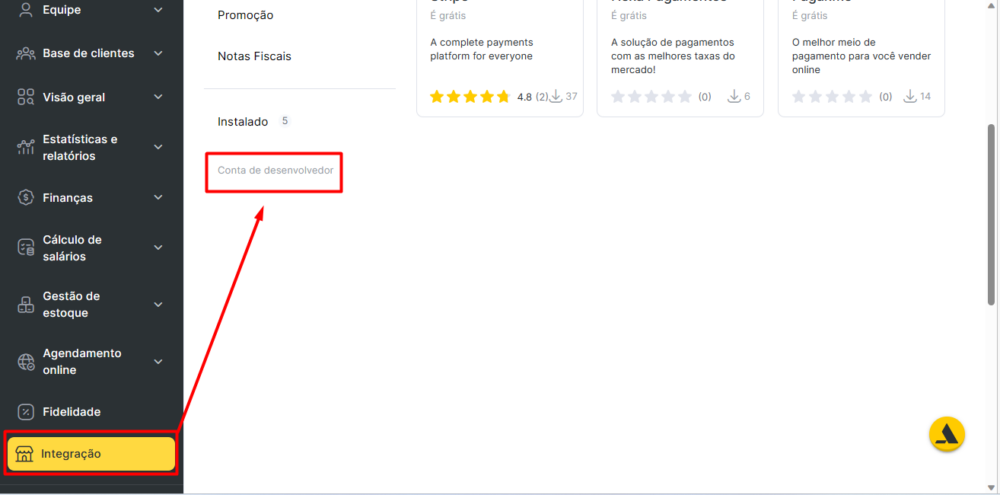Expand the Gestão de estoque chevron
The image size is (1000, 495).
coord(158,305)
